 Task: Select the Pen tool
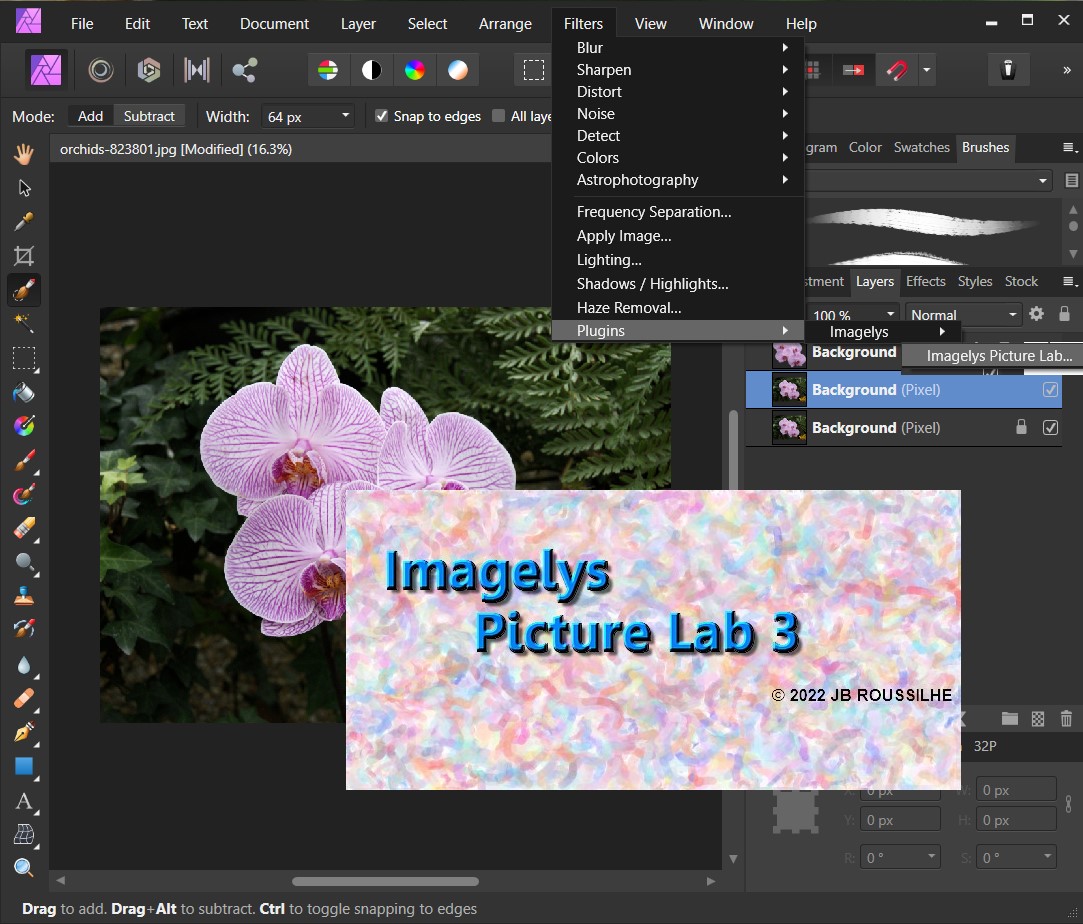tap(23, 732)
